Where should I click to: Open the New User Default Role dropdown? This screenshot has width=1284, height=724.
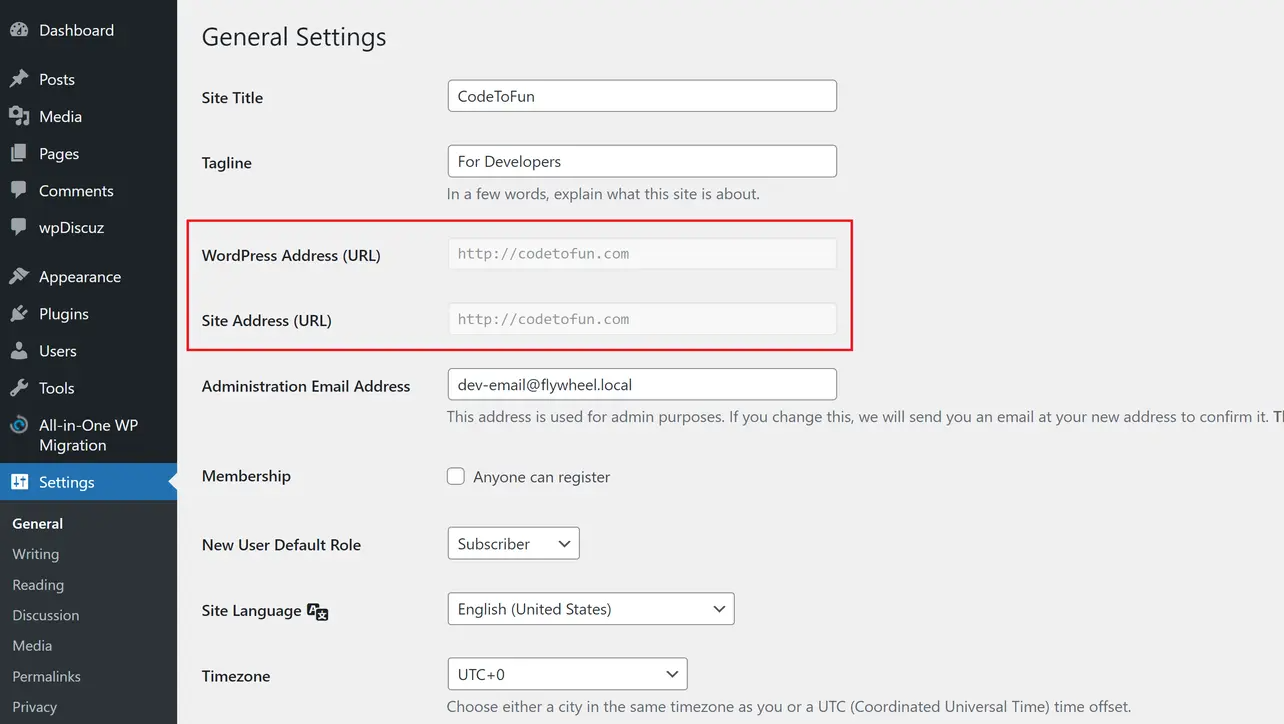click(513, 543)
